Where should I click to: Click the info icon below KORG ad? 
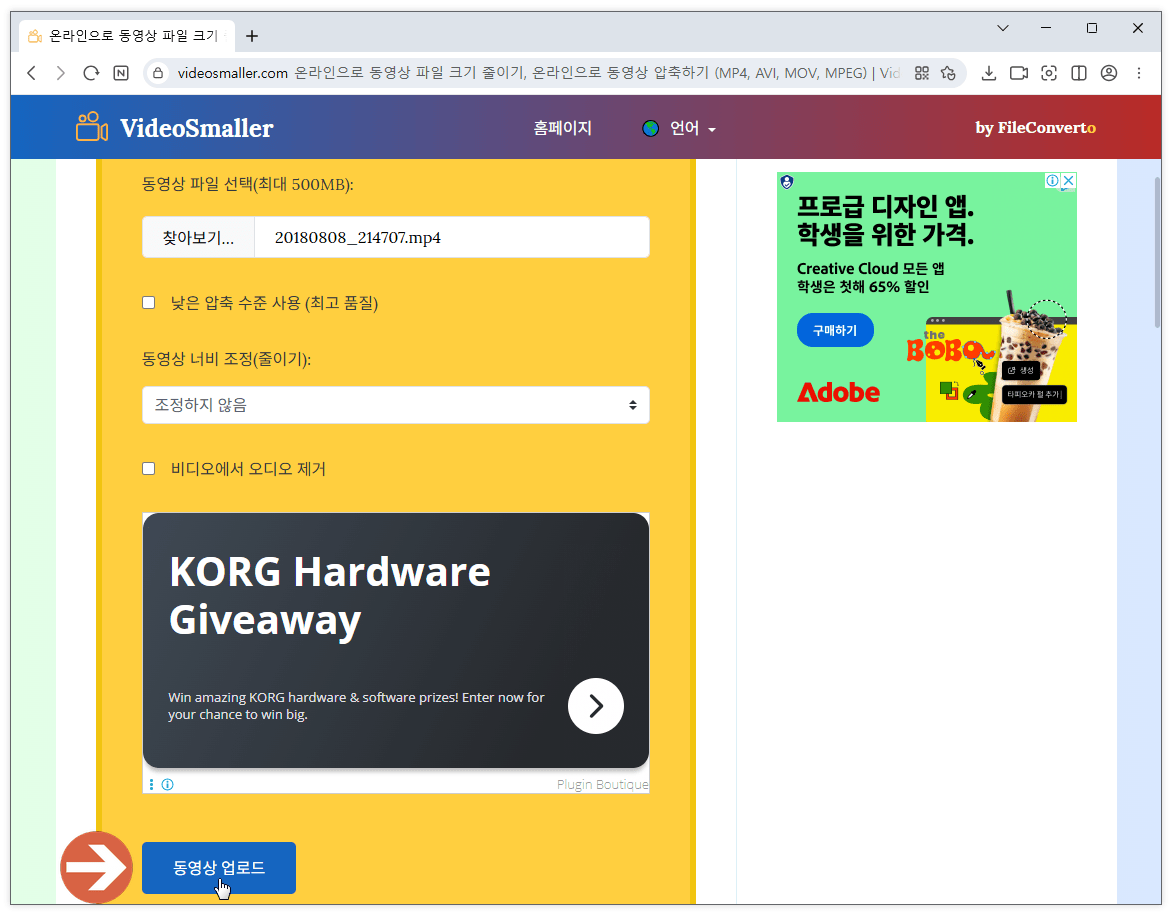(x=167, y=784)
